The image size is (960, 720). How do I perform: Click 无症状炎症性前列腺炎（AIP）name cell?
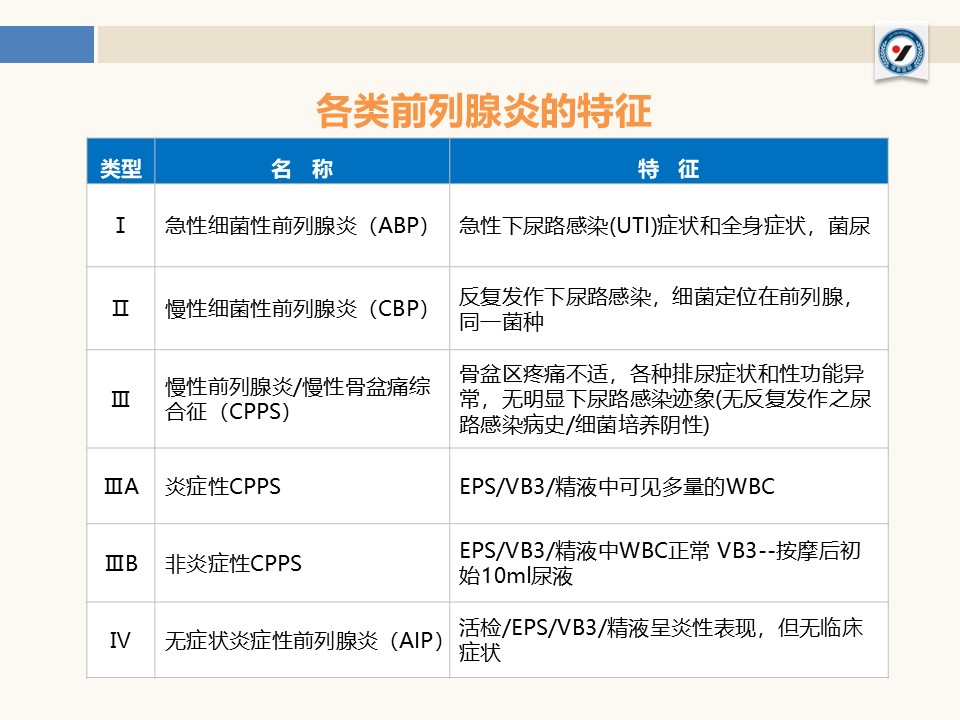302,640
